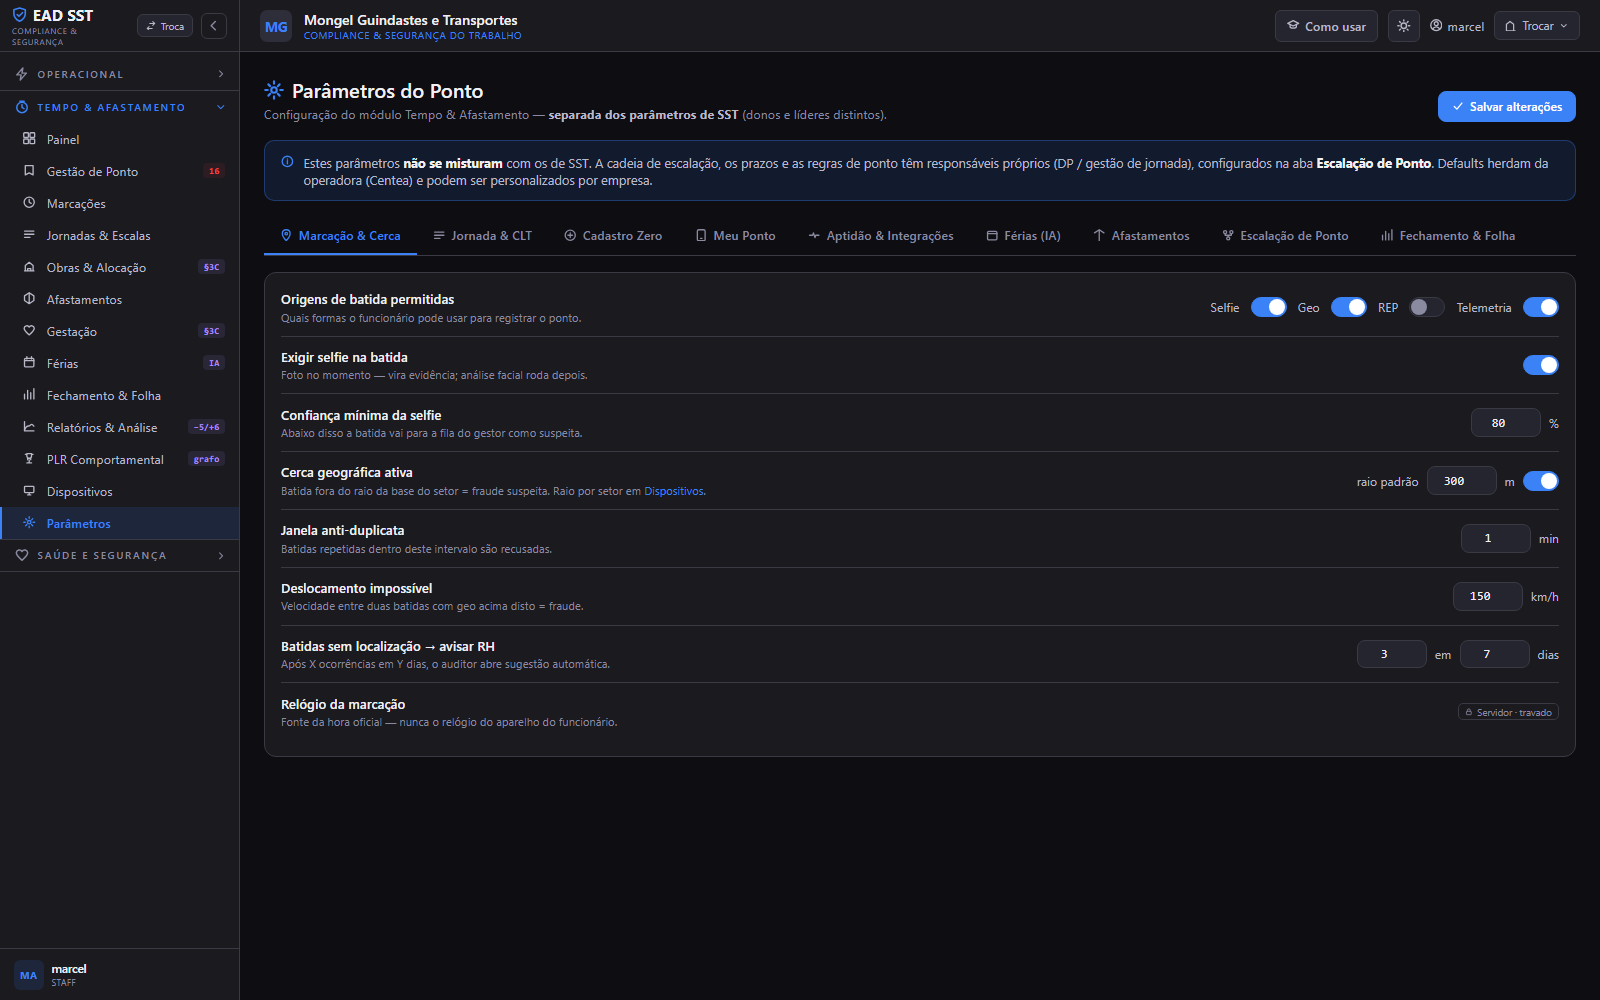Toggle the Telemetria origin switch
This screenshot has width=1600, height=1000.
(x=1541, y=307)
